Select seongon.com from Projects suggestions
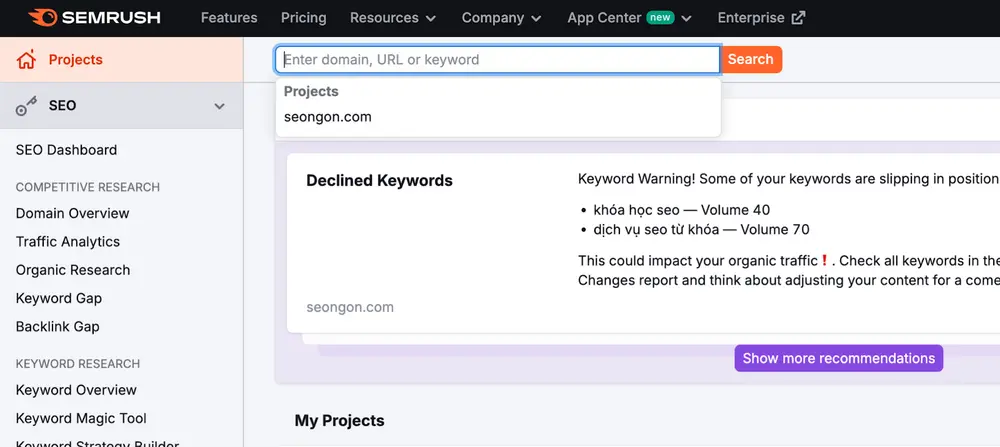 (327, 117)
